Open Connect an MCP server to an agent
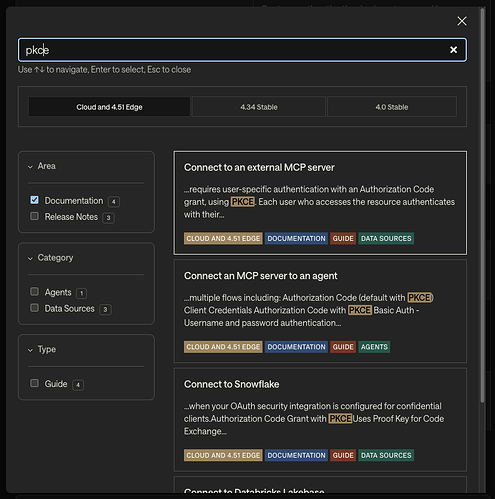Screen dimensions: 495x499 point(320,311)
